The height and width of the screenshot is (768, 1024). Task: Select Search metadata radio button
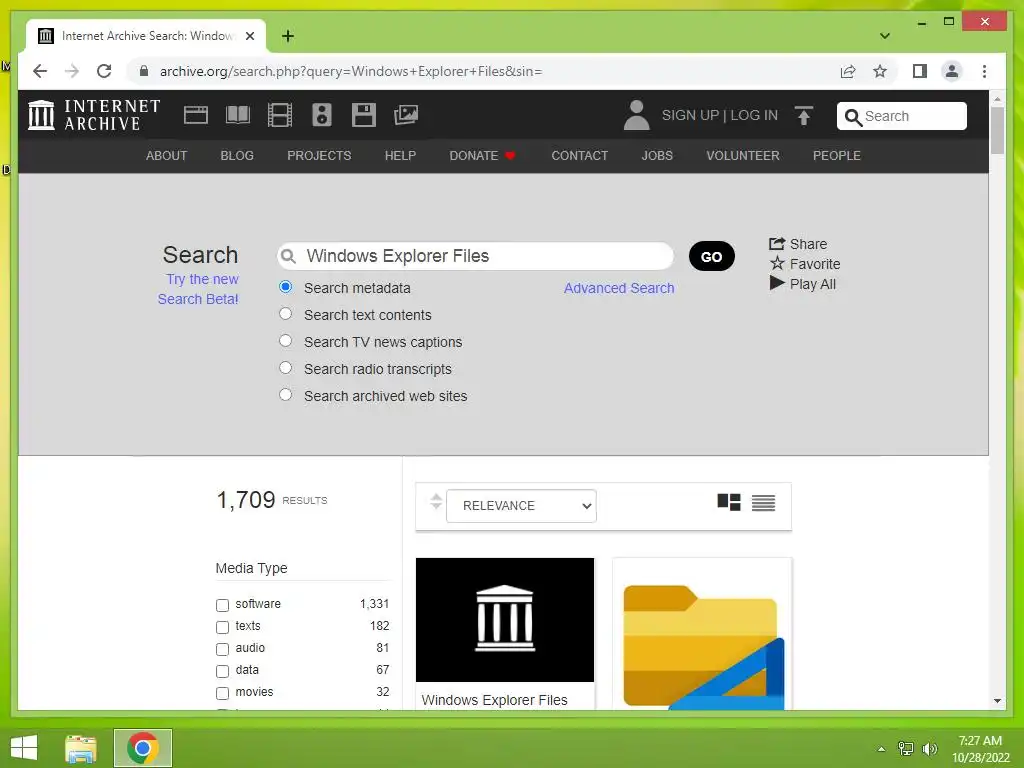pos(285,287)
